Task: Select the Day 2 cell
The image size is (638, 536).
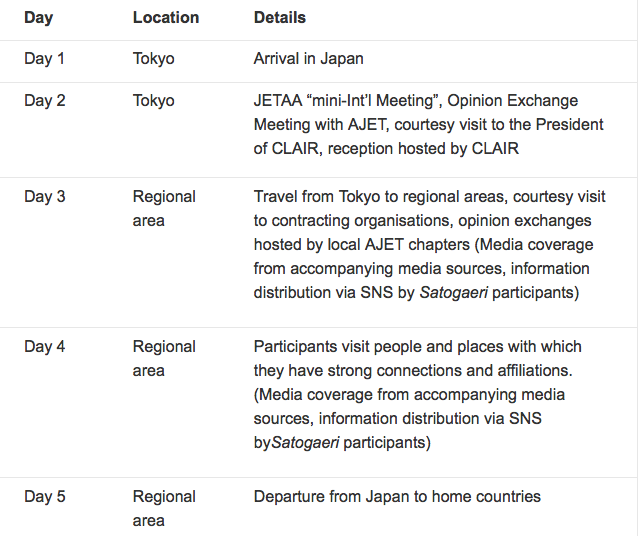Action: pos(45,101)
